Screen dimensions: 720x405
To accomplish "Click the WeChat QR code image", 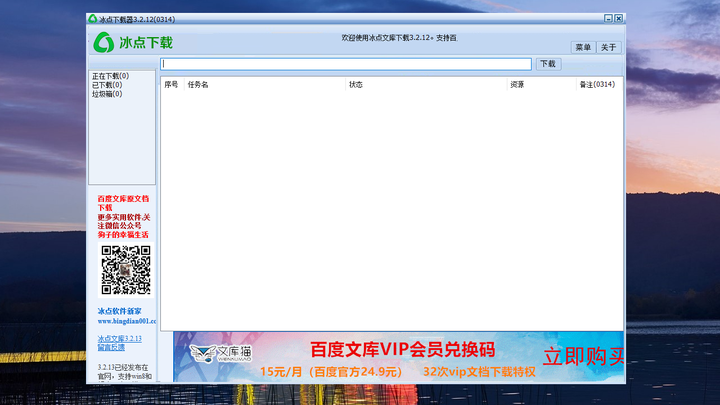I will [126, 270].
